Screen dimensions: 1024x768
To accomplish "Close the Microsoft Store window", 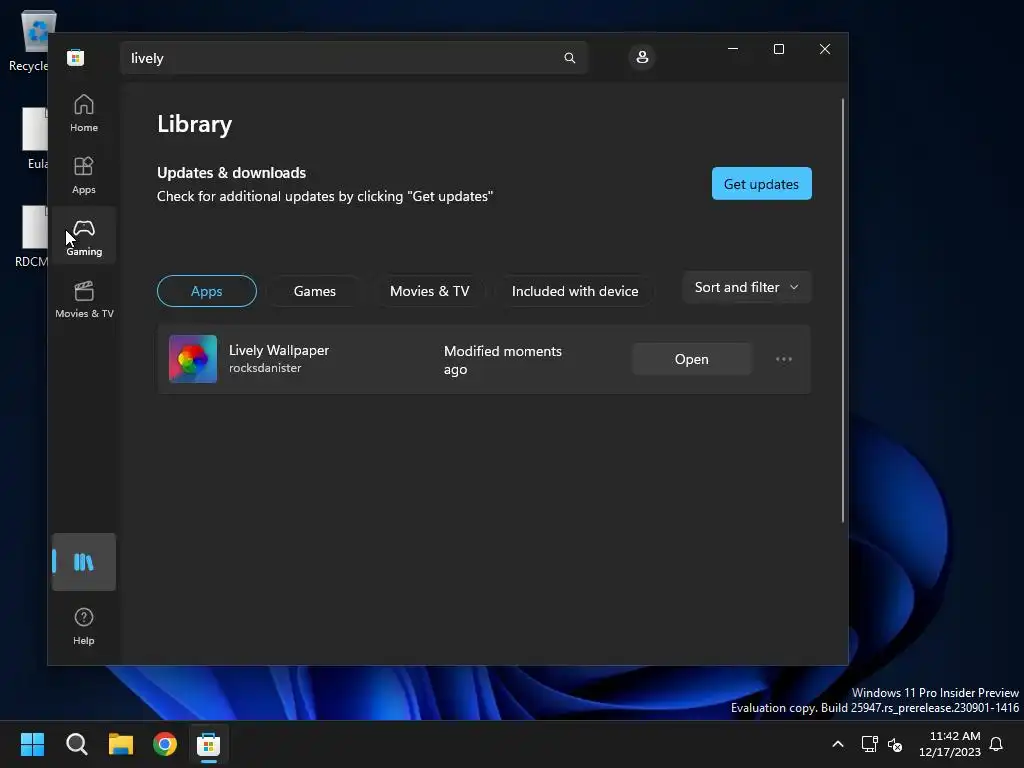I will [x=825, y=49].
